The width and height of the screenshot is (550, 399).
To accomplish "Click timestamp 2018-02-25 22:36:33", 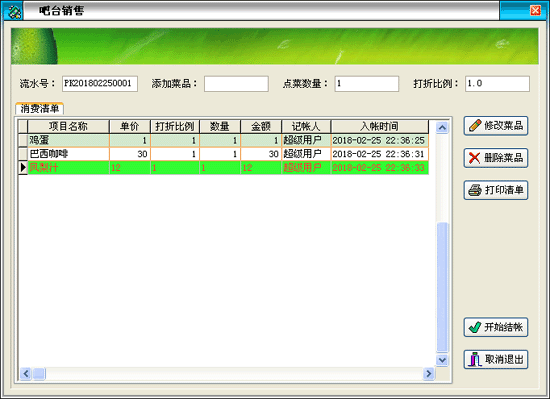I will (x=379, y=168).
